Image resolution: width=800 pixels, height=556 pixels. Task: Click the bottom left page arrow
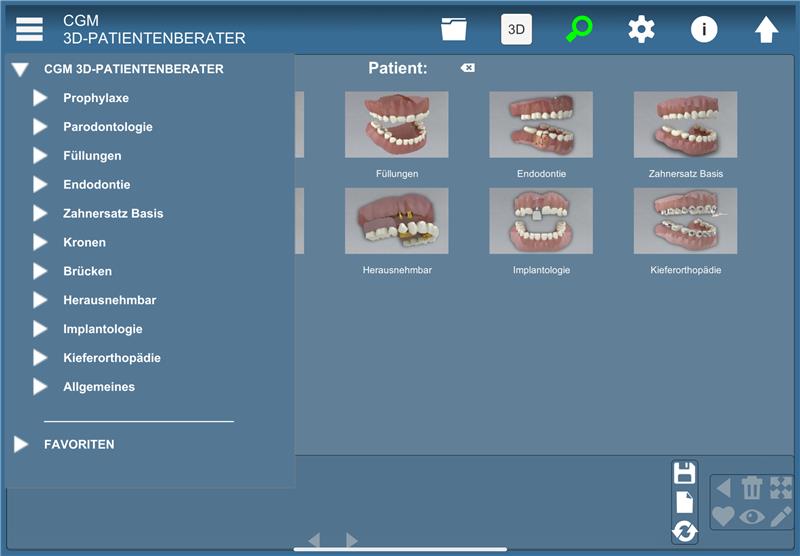tap(314, 540)
